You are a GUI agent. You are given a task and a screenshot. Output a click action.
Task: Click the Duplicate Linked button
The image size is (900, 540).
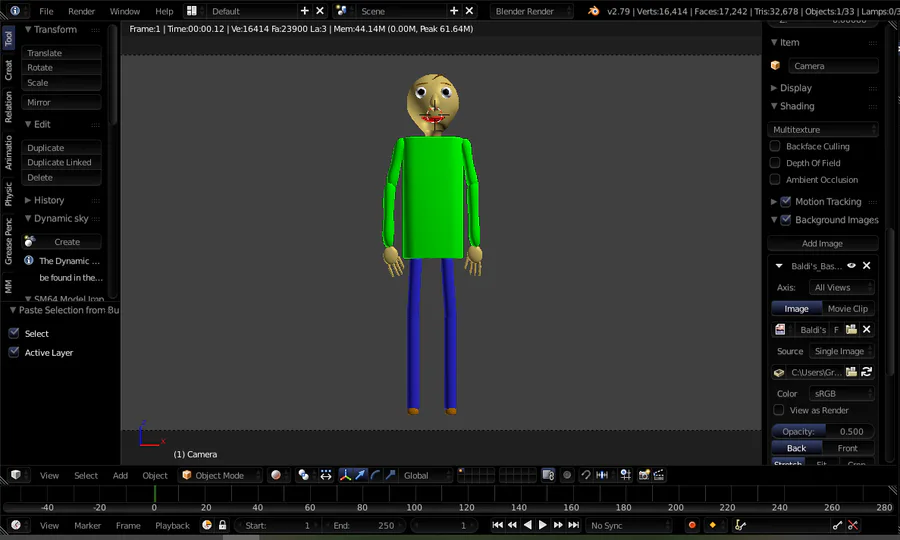coord(61,162)
